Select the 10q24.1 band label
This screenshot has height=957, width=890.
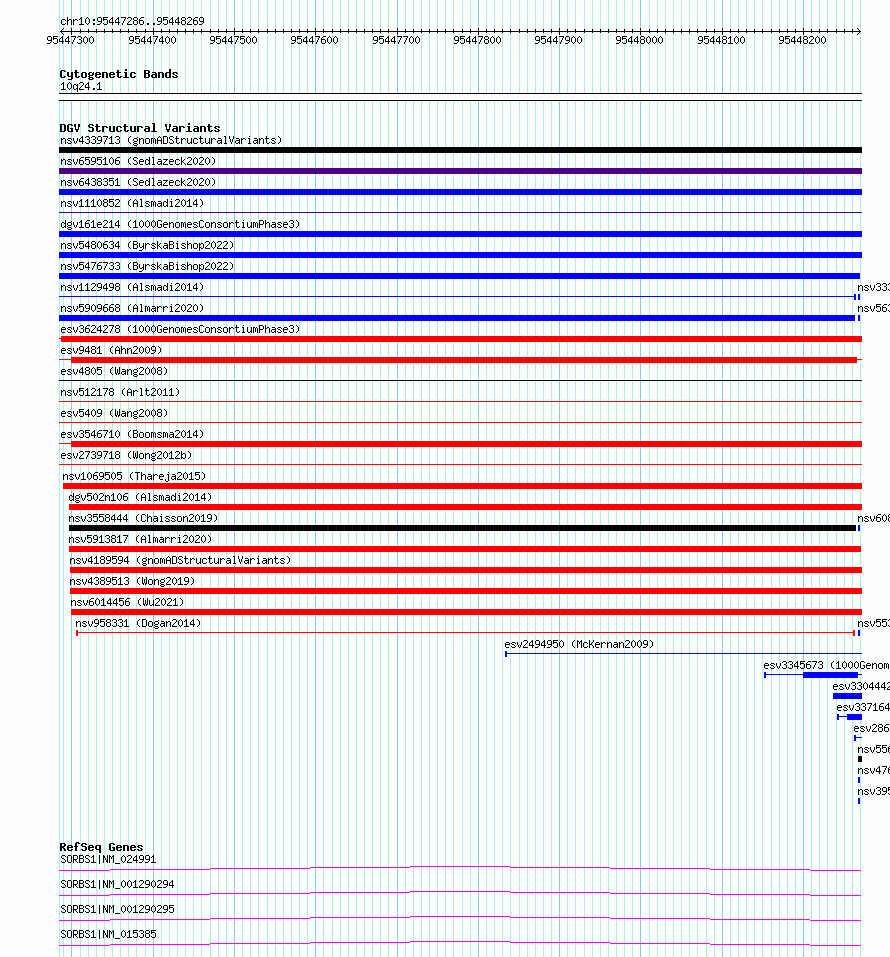(81, 87)
